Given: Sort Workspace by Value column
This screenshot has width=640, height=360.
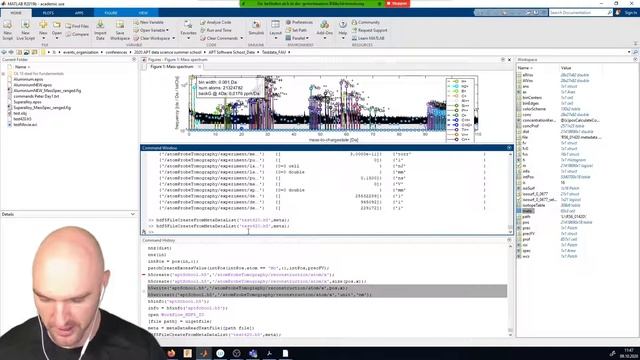Looking at the screenshot, I should tap(566, 68).
